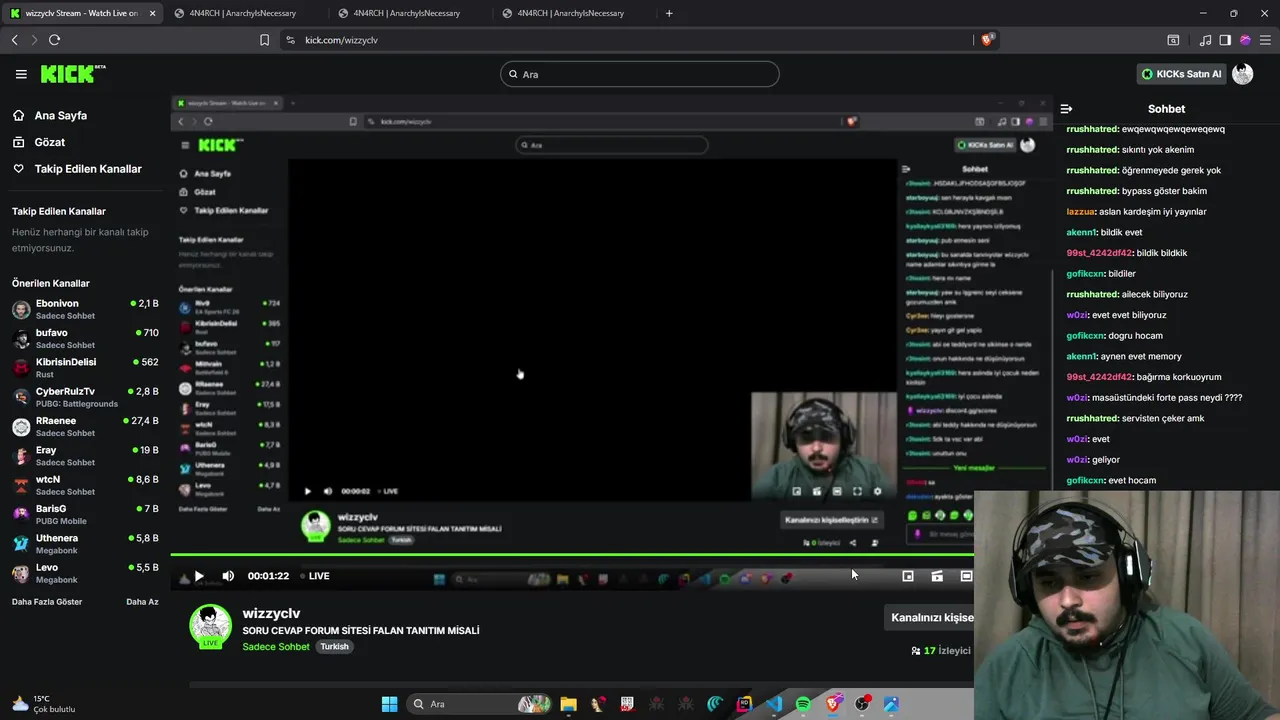Switch to first 4N4RCH AnarchyIsNecessary tab
Image resolution: width=1280 pixels, height=720 pixels.
(241, 13)
